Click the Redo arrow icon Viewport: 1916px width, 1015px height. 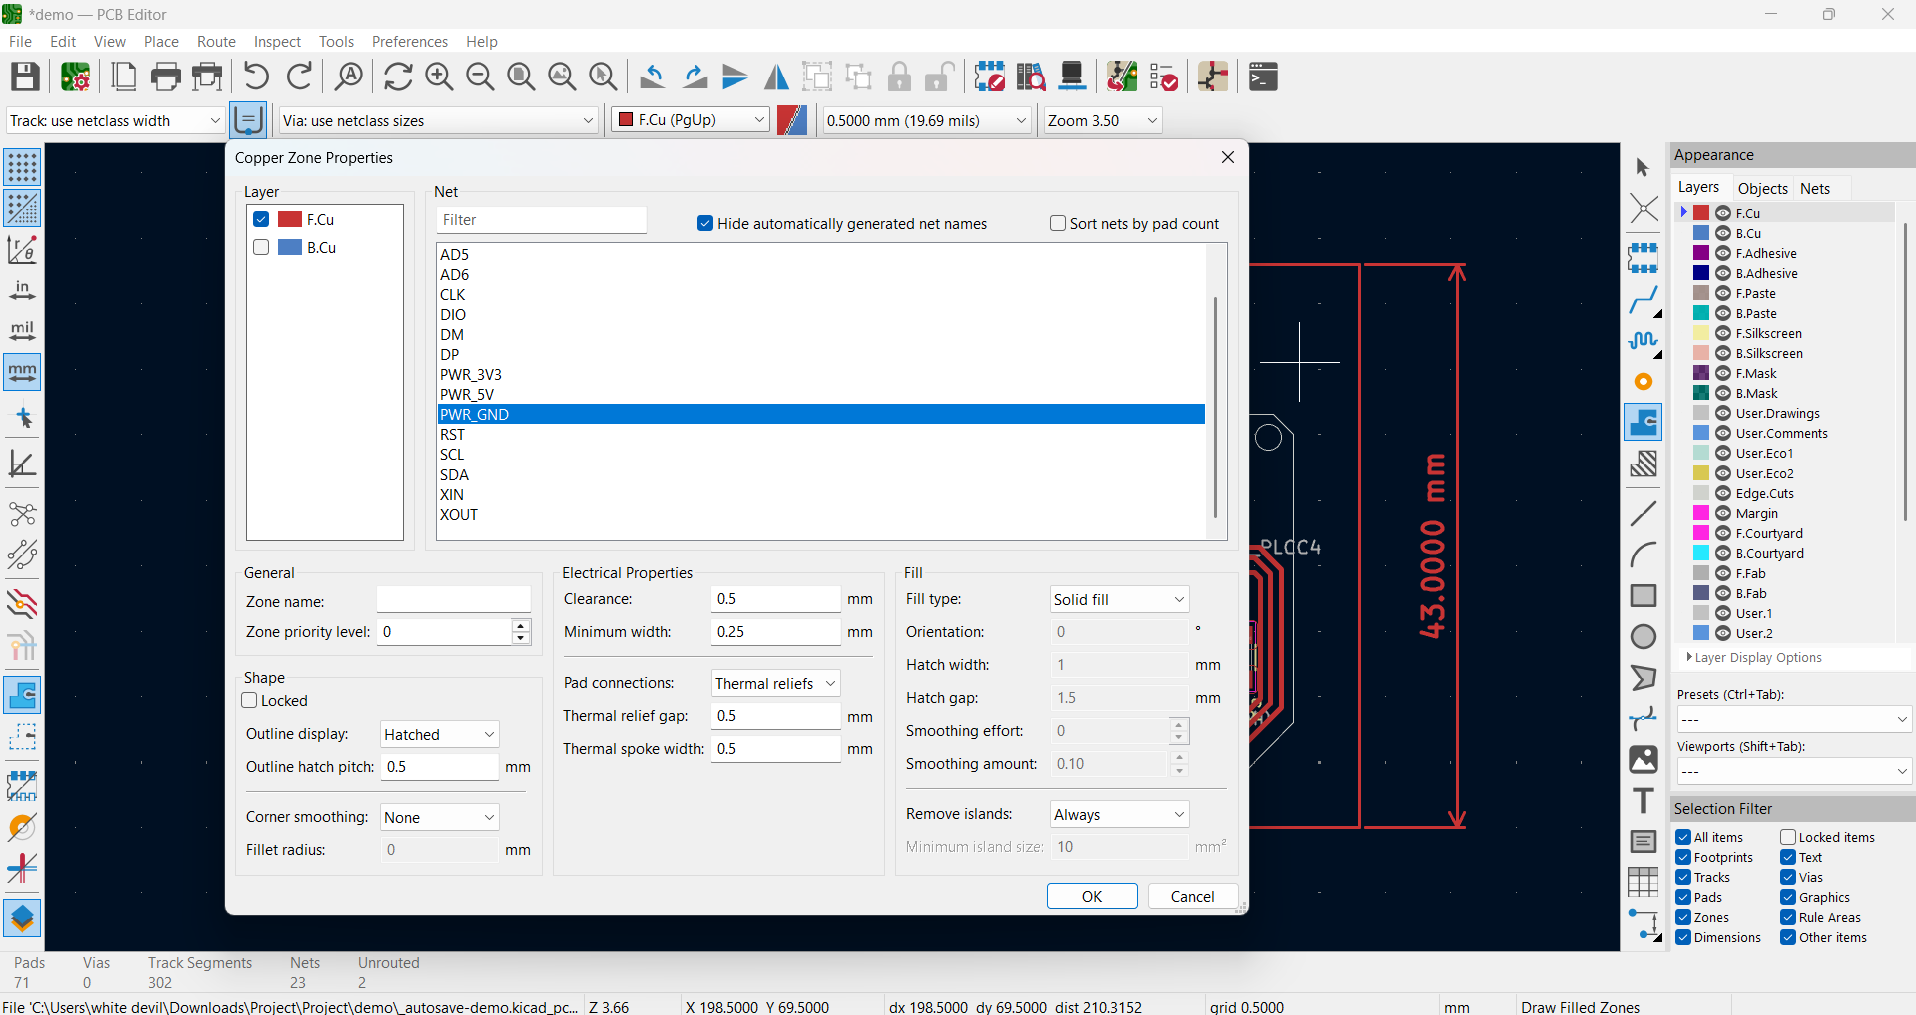[300, 77]
